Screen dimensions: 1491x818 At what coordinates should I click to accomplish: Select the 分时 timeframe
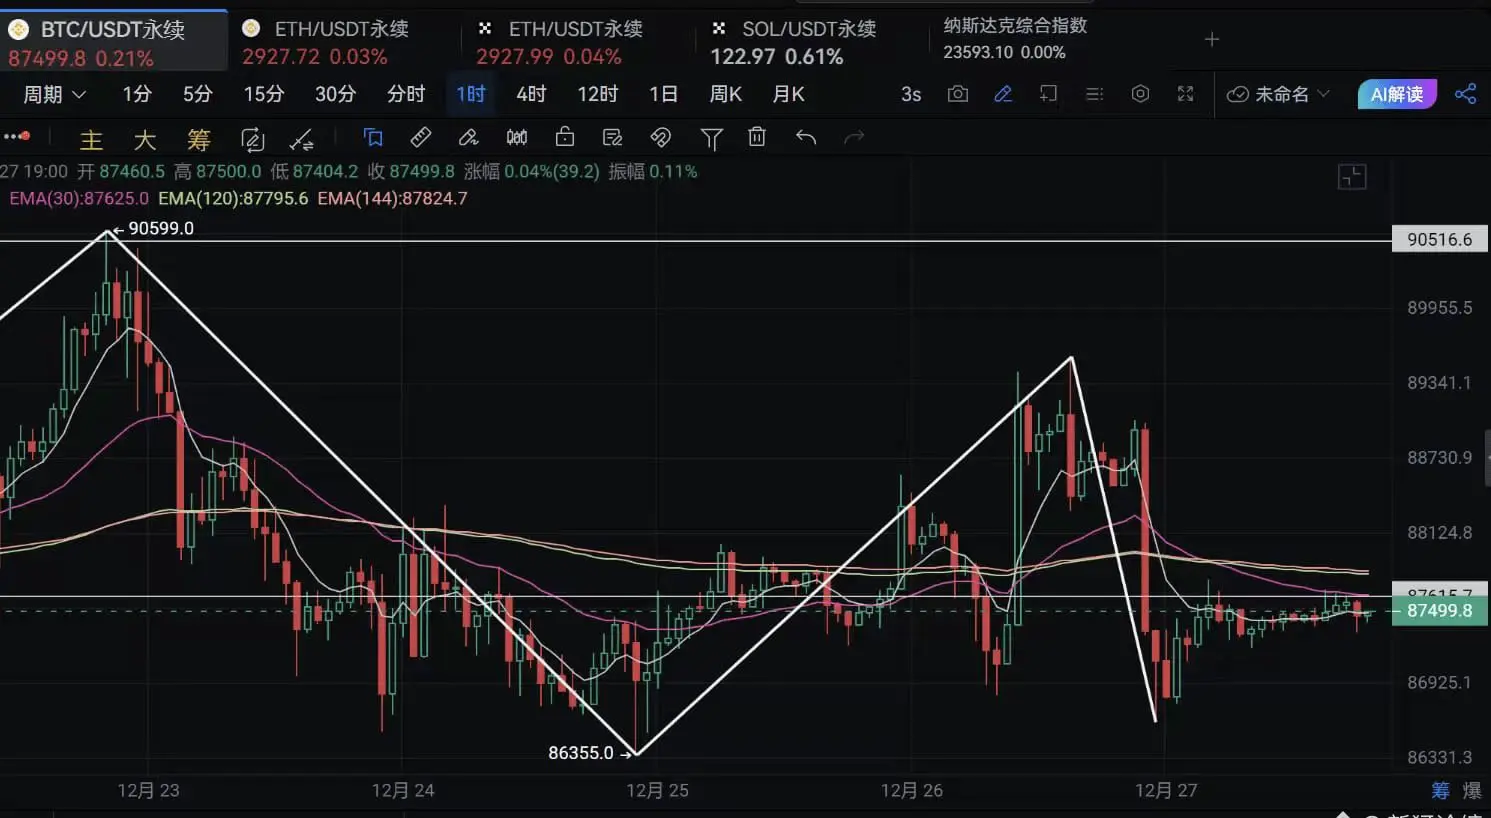pos(406,94)
